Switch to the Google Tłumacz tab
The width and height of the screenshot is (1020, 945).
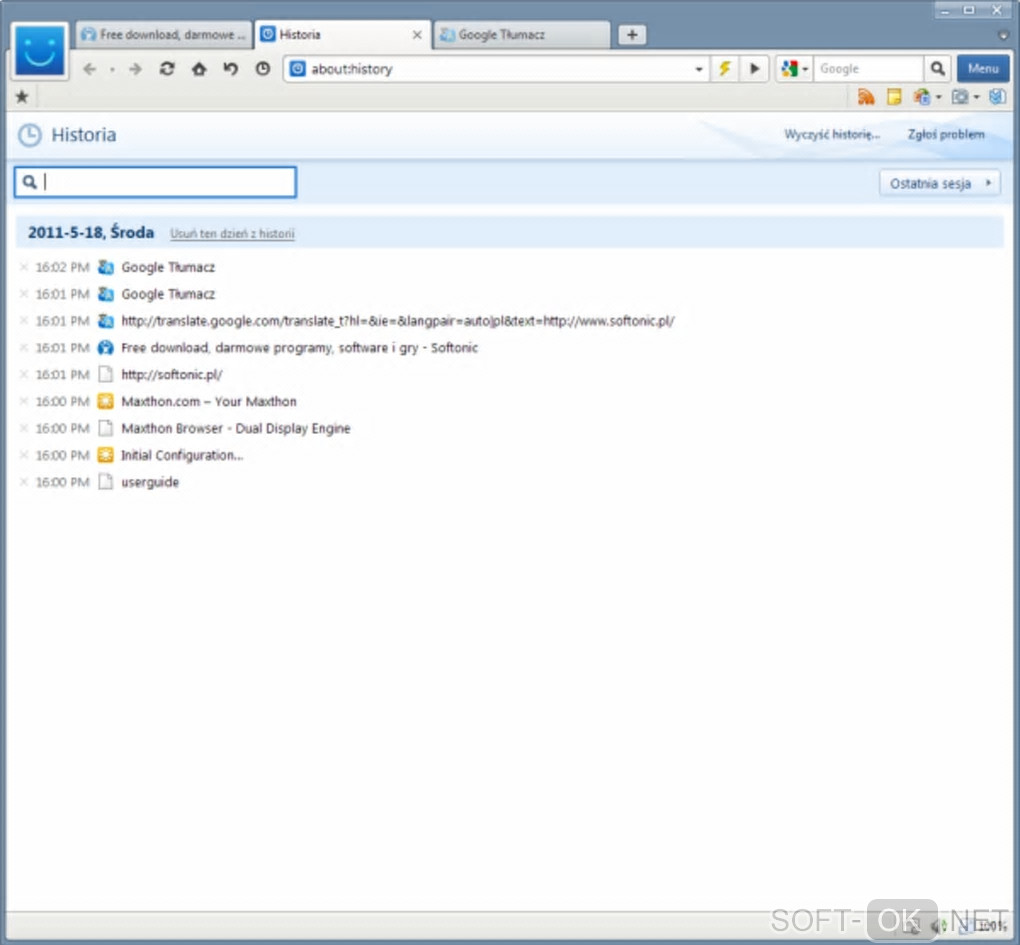click(522, 34)
